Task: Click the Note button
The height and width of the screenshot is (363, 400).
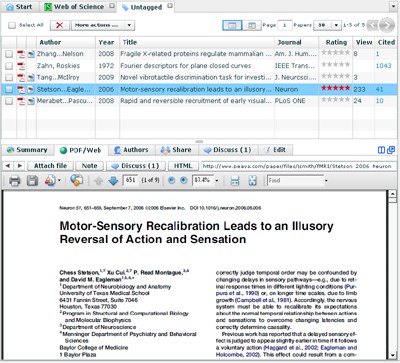Action: pyautogui.click(x=89, y=166)
